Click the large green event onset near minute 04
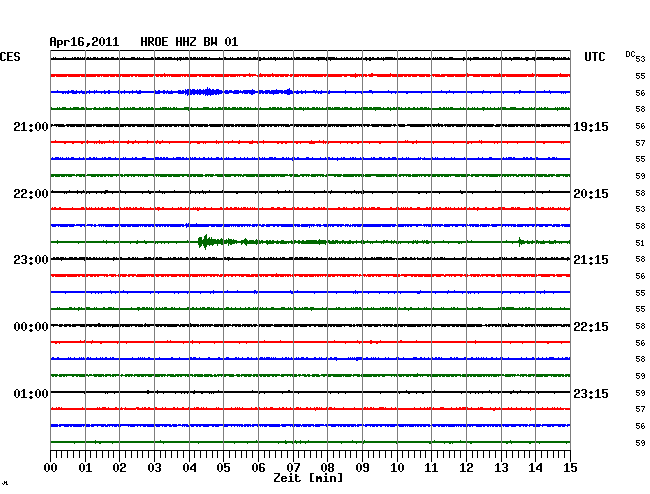Screen dimensions: 650x494 click(206, 242)
